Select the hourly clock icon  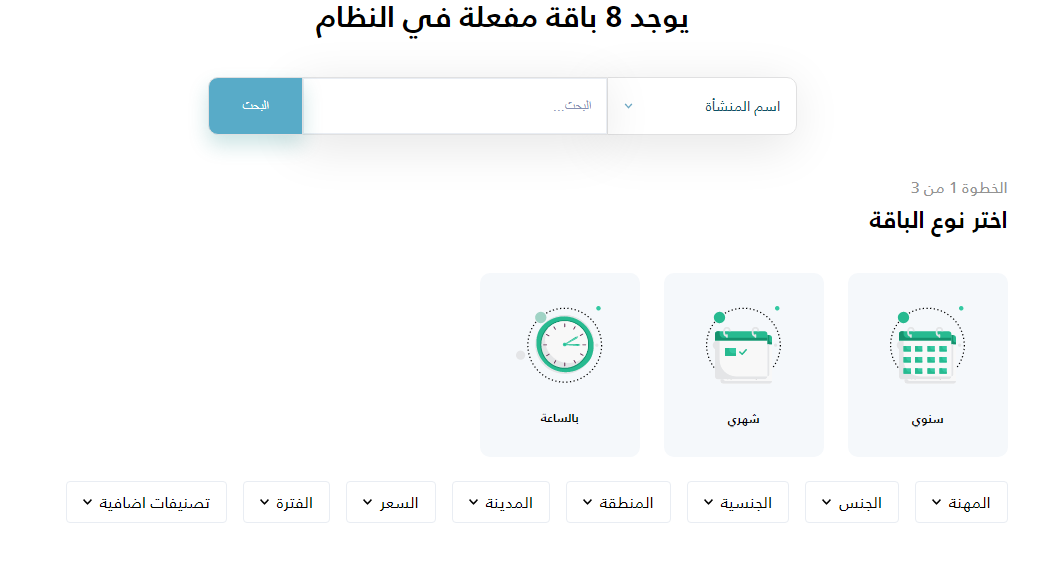tap(563, 344)
